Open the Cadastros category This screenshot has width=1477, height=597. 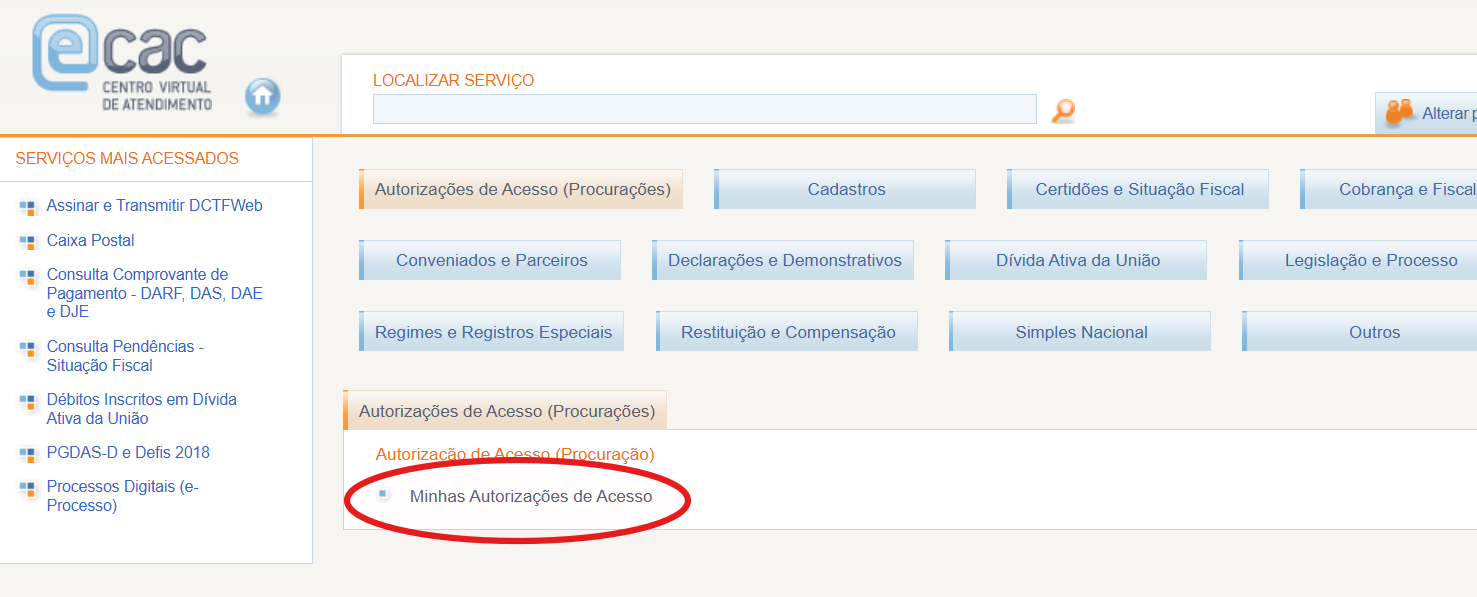coord(846,189)
